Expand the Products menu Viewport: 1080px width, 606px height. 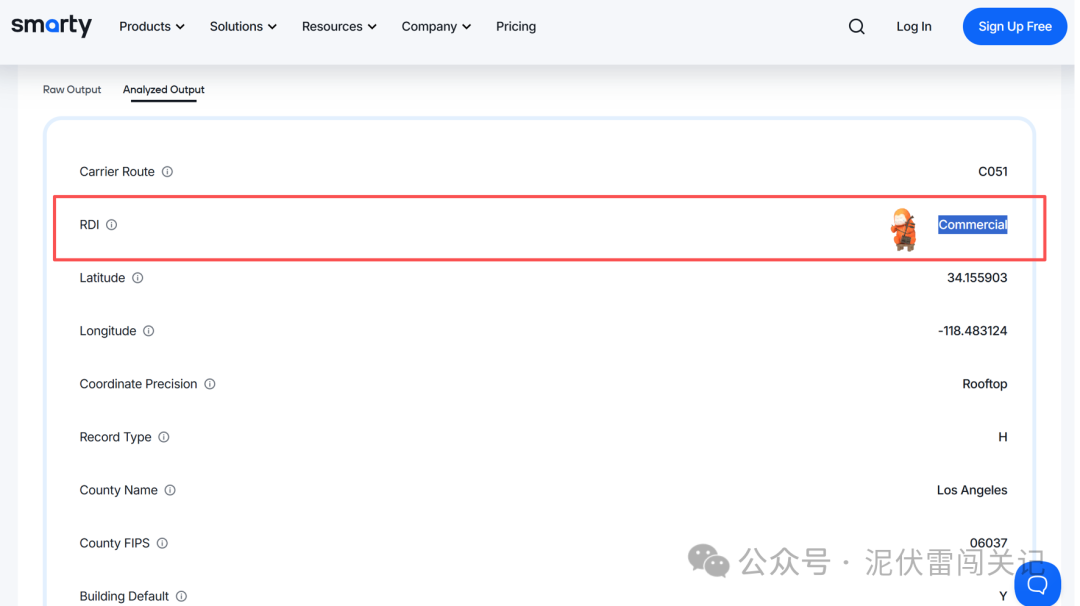pyautogui.click(x=152, y=26)
